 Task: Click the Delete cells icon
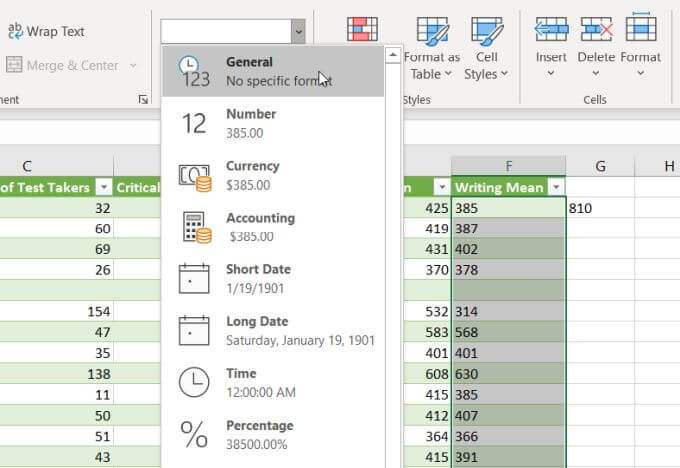click(596, 29)
